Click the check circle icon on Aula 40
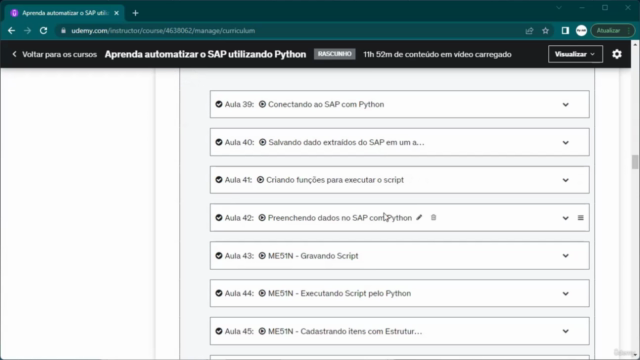This screenshot has height=360, width=640. (219, 142)
